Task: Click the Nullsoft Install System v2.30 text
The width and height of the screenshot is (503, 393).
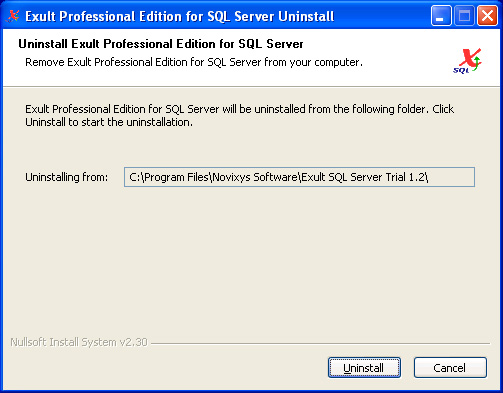Action: pos(79,342)
